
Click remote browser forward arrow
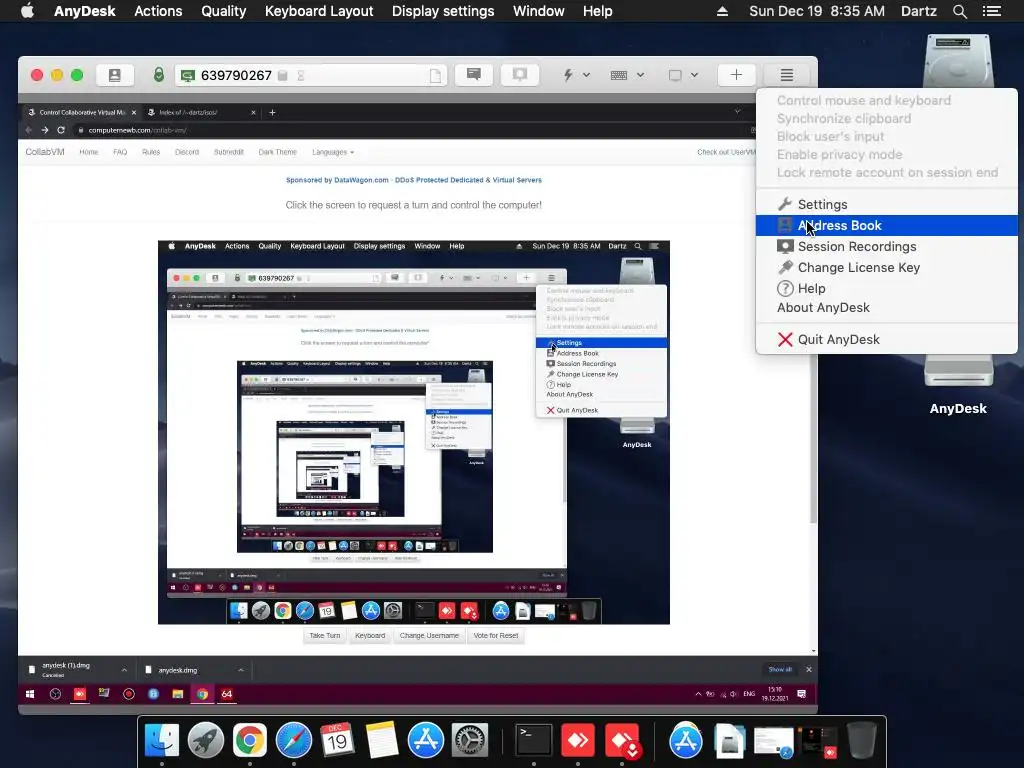click(44, 130)
